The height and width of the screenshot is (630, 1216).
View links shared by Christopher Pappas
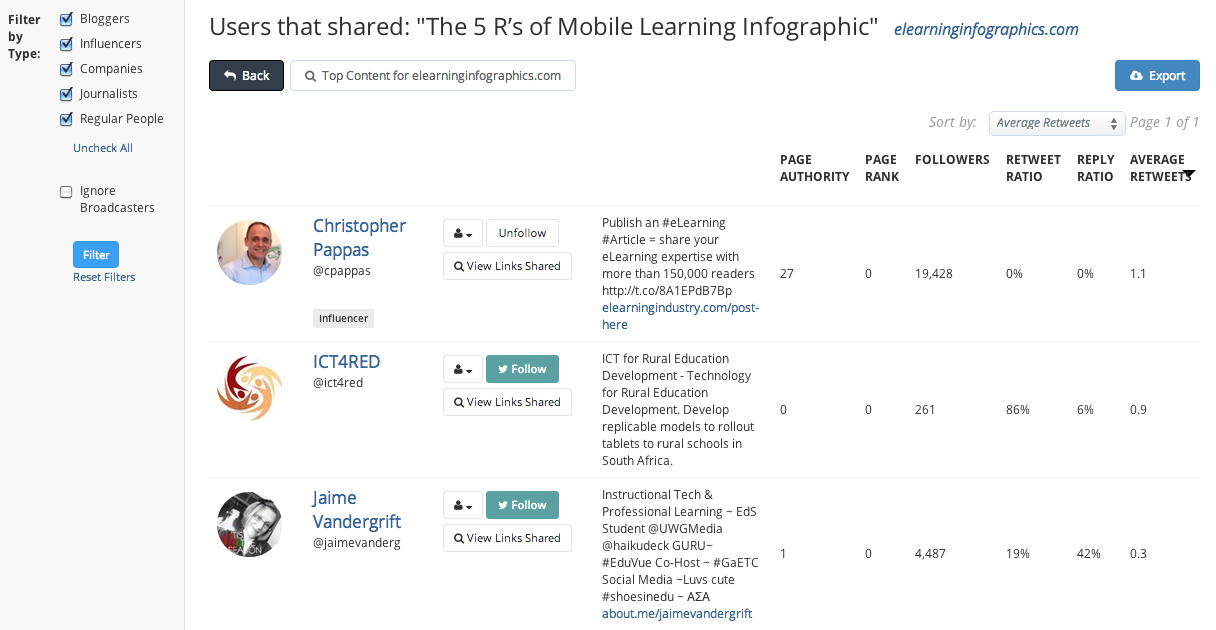coord(507,266)
